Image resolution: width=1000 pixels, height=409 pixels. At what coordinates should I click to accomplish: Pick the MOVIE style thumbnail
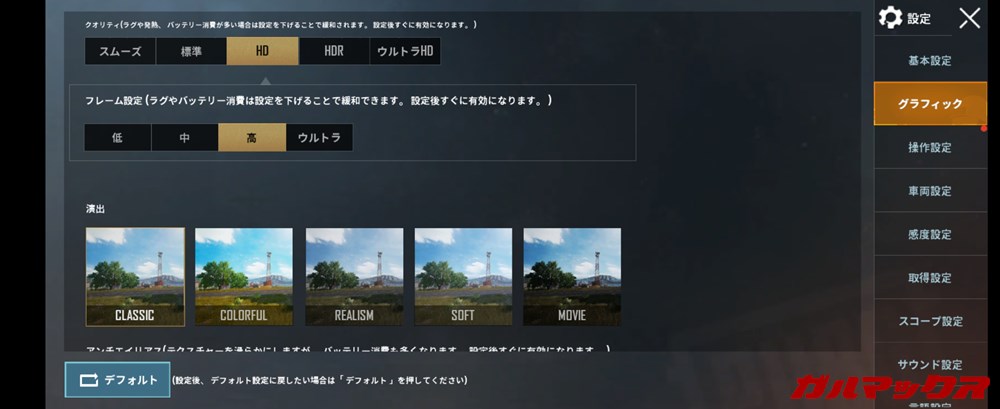click(x=572, y=277)
